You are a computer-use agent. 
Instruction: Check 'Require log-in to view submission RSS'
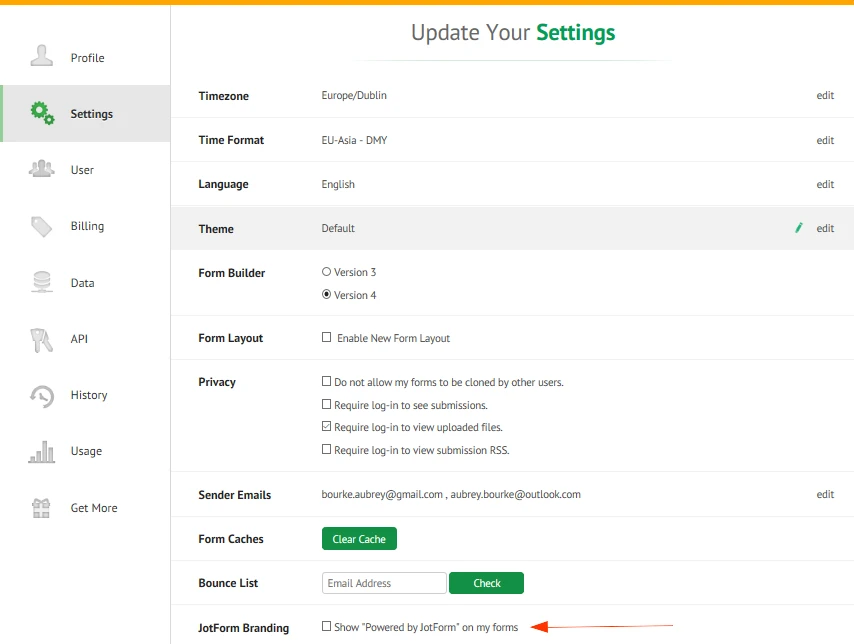[326, 449]
